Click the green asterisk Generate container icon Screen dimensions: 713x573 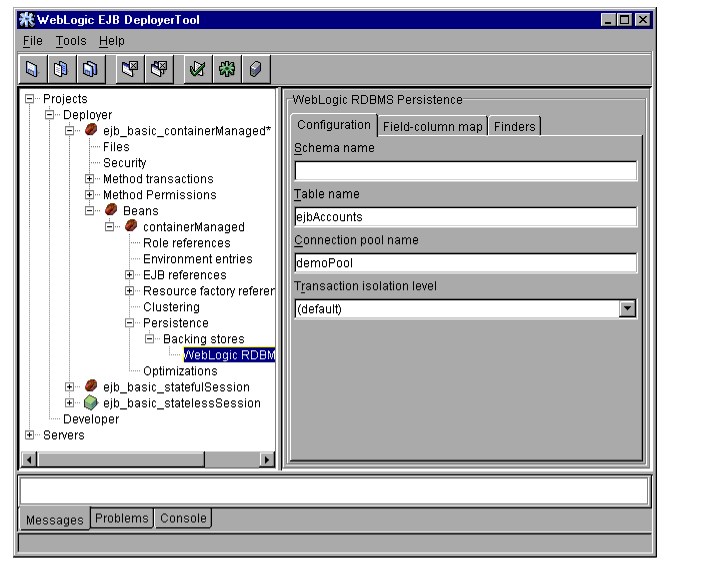pyautogui.click(x=227, y=69)
